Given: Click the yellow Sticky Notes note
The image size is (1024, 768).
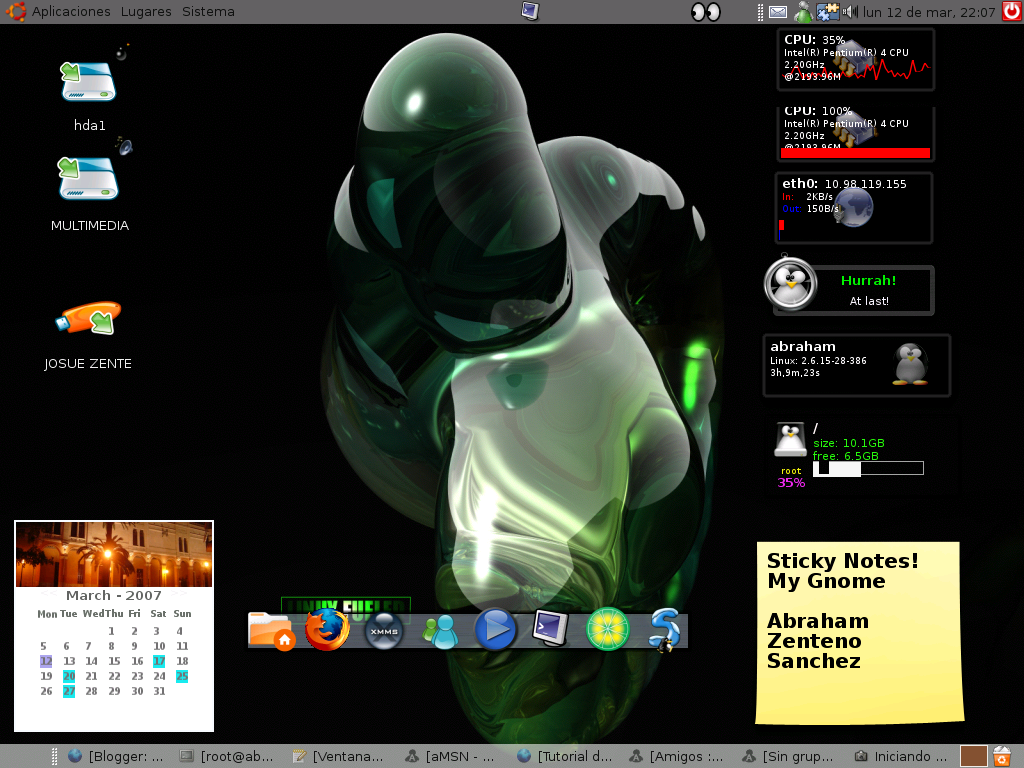Looking at the screenshot, I should pos(859,632).
